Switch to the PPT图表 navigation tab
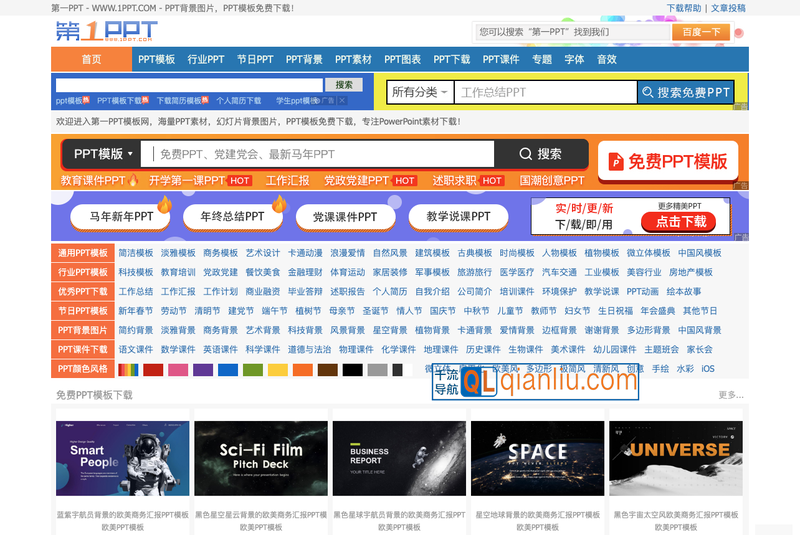Viewport: 800px width, 535px height. [x=402, y=60]
